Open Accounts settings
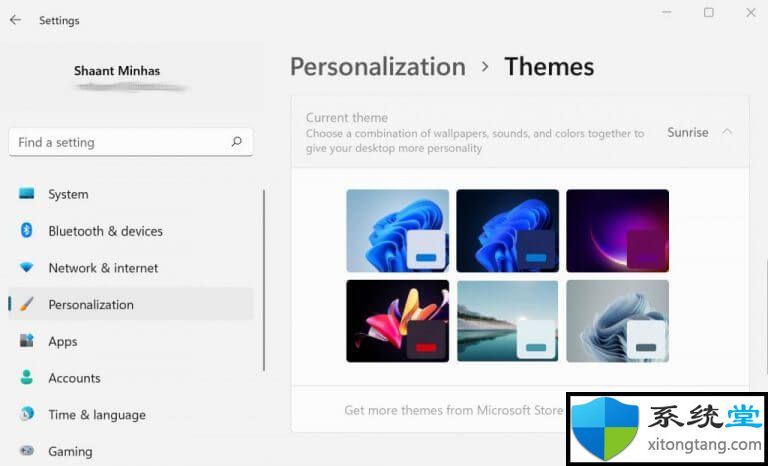 (74, 378)
